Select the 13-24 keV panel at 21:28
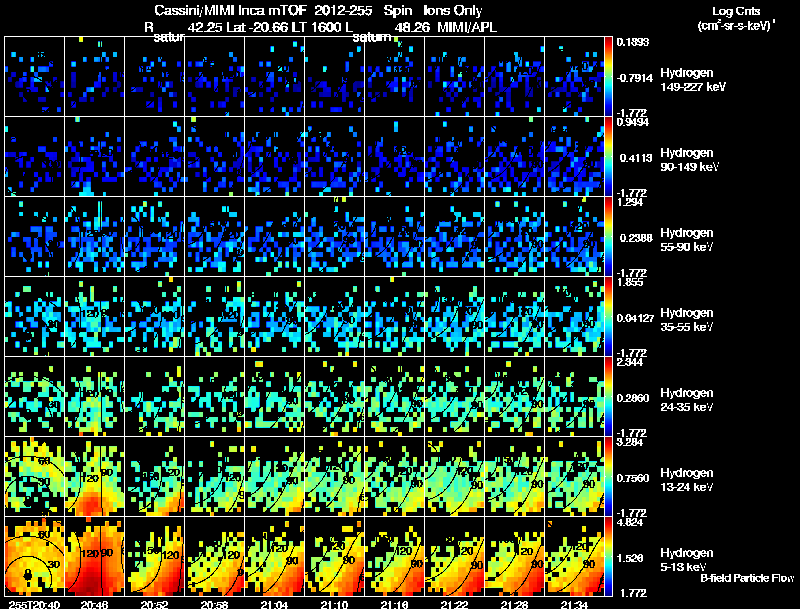 514,476
